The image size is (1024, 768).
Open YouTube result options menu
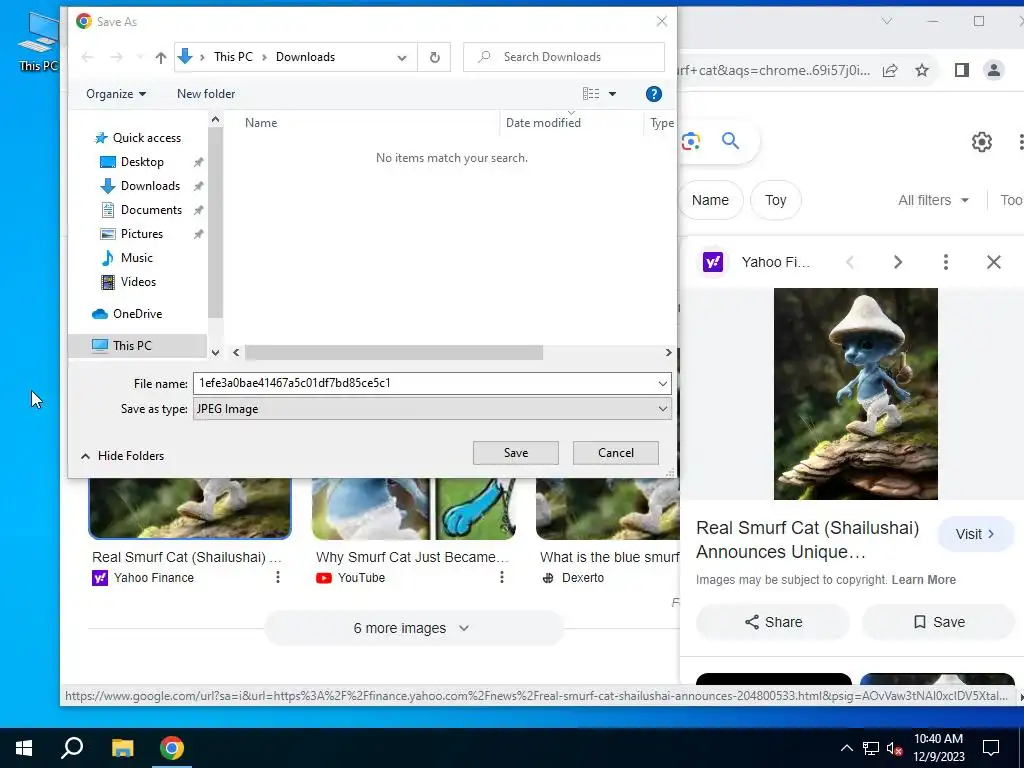pyautogui.click(x=502, y=577)
